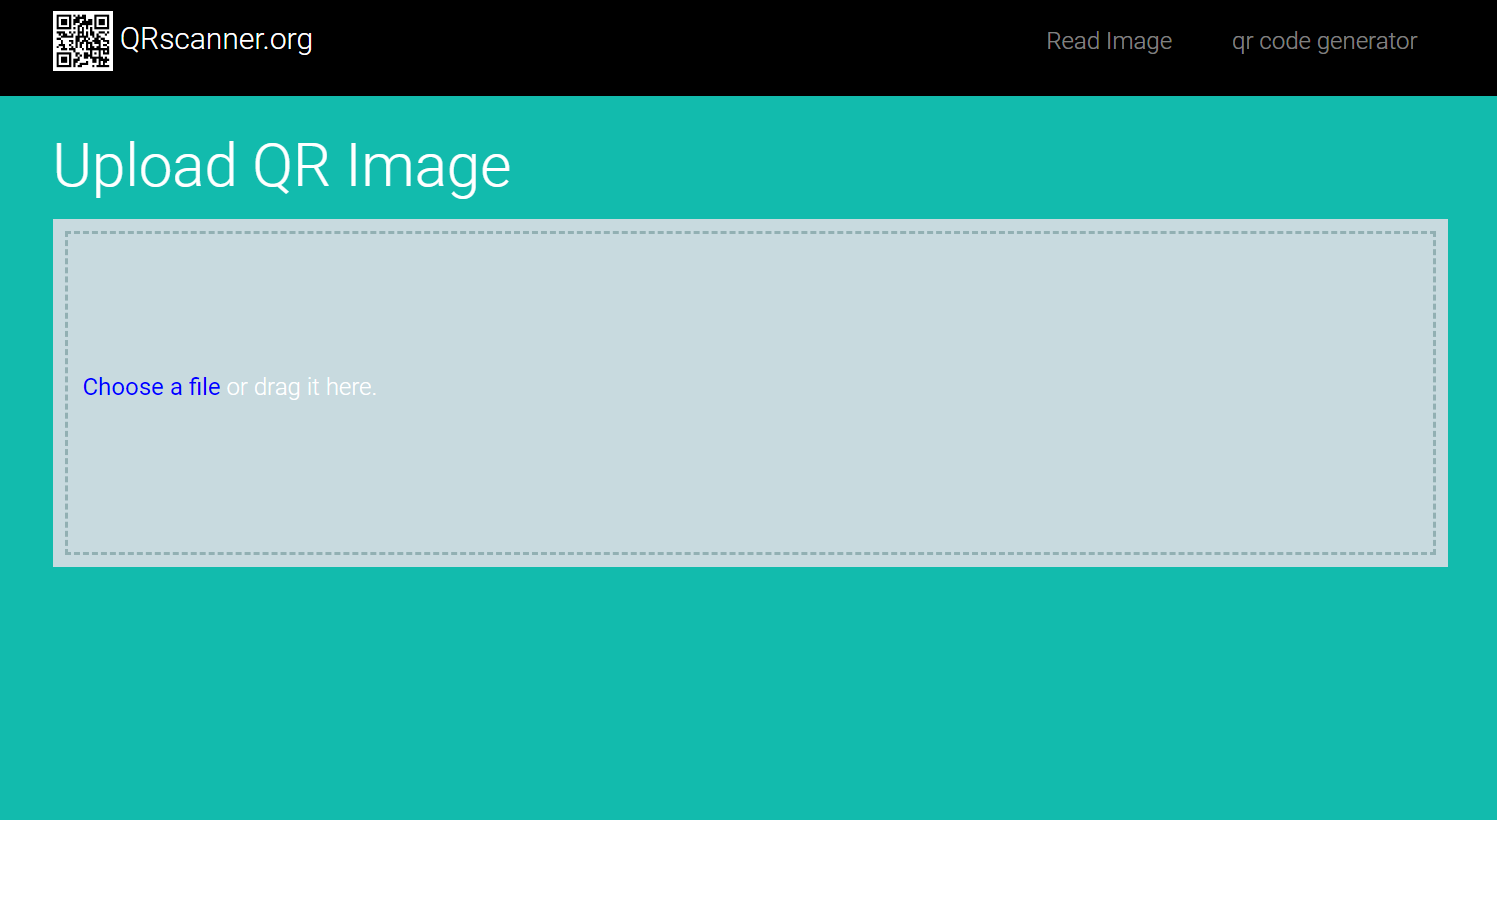Click the Upload QR Image heading

(x=282, y=165)
